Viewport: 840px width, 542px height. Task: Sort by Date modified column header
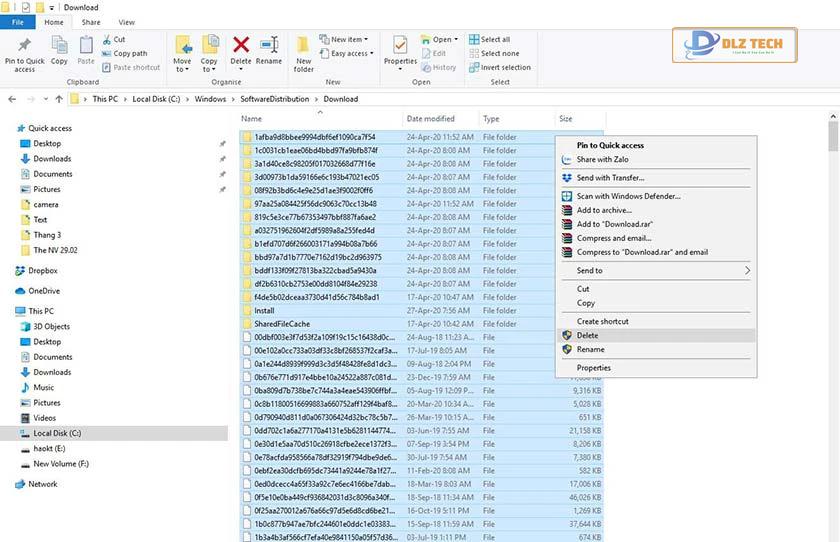[x=440, y=119]
